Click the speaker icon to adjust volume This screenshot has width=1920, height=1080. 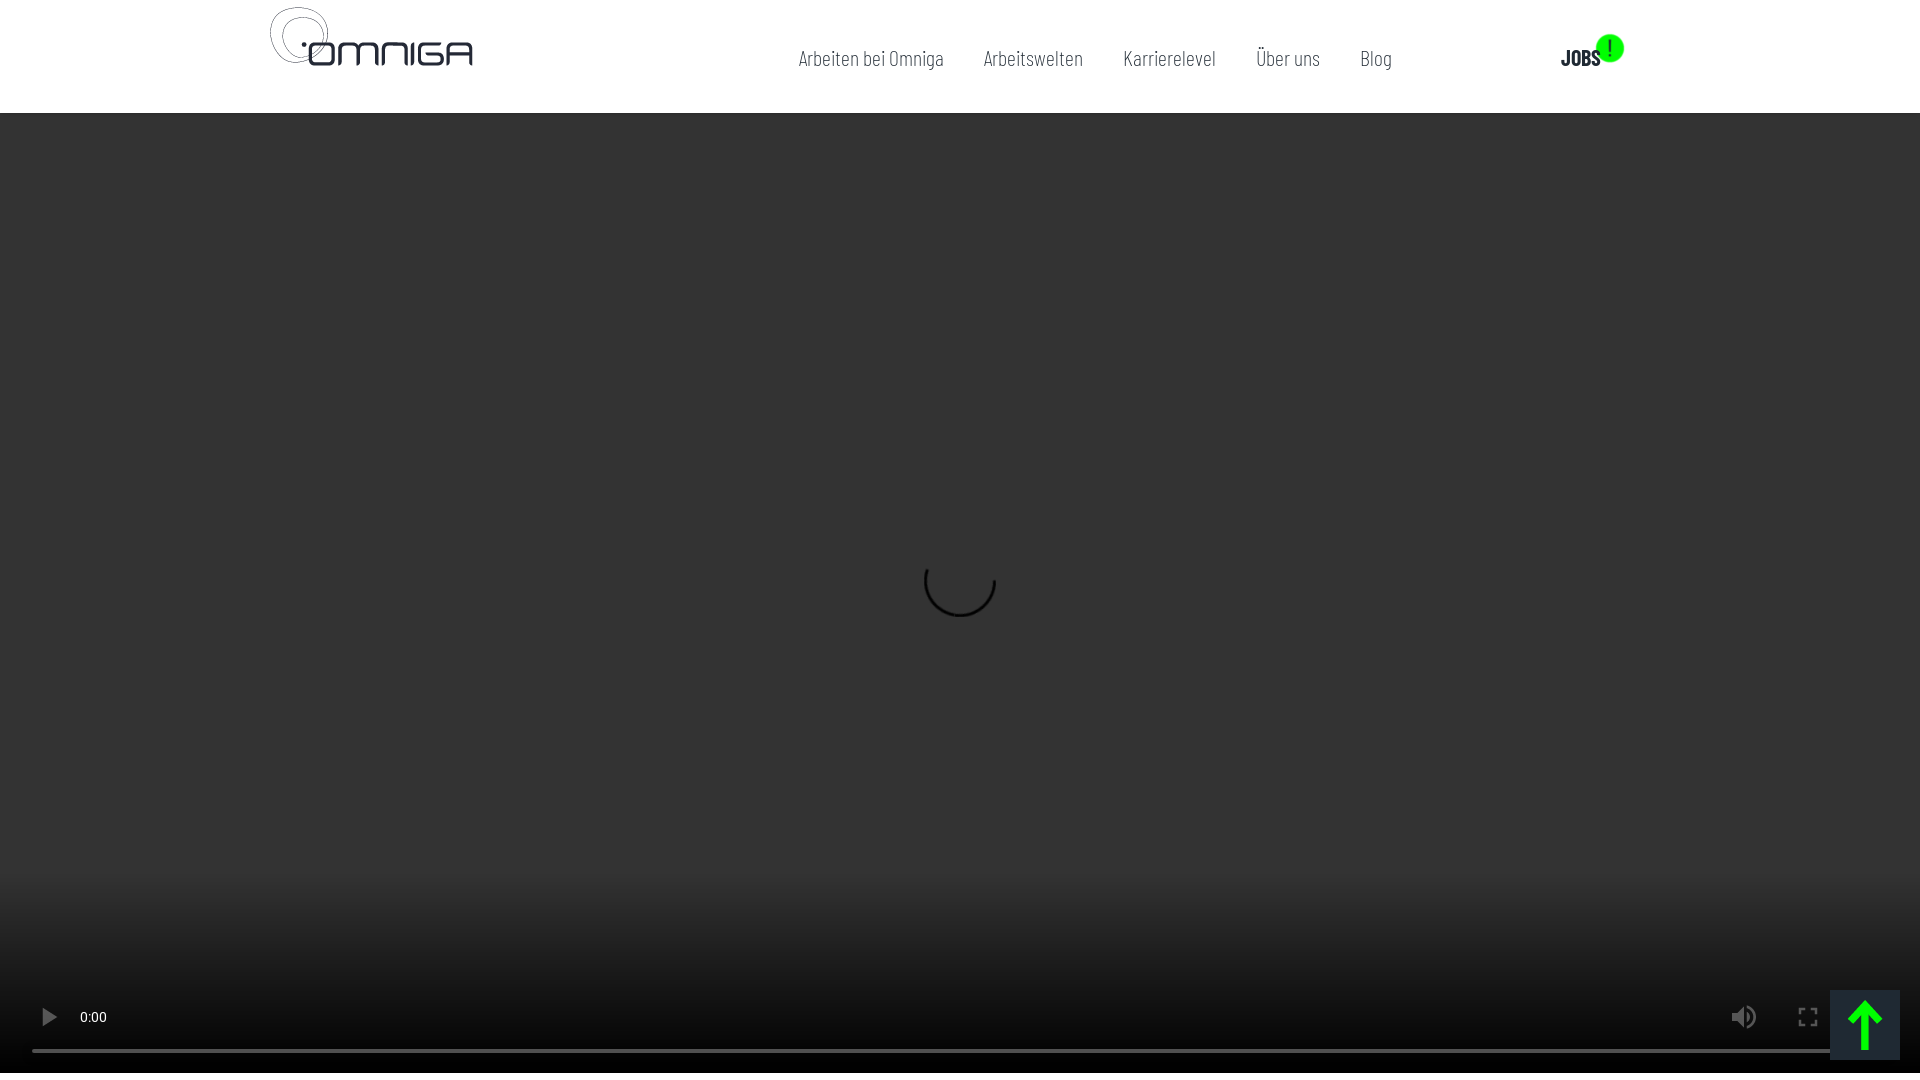pos(1743,1017)
